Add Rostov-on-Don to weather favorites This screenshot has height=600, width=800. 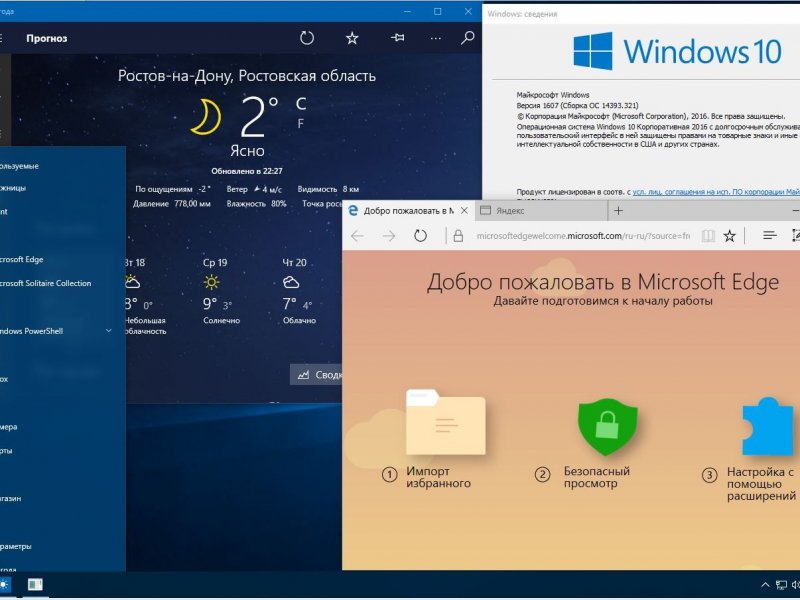pyautogui.click(x=352, y=38)
